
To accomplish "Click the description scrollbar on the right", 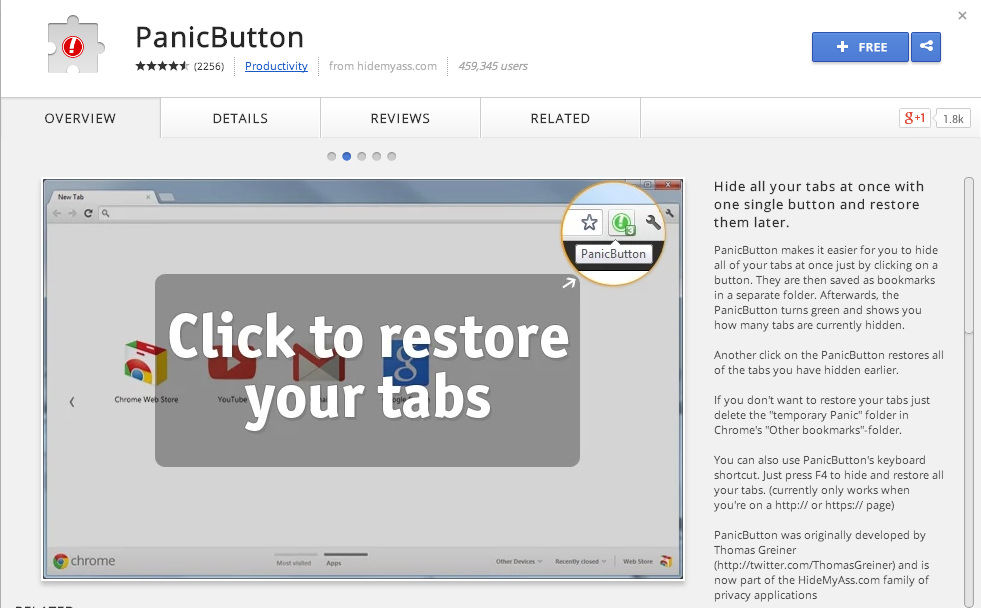I will (x=970, y=255).
